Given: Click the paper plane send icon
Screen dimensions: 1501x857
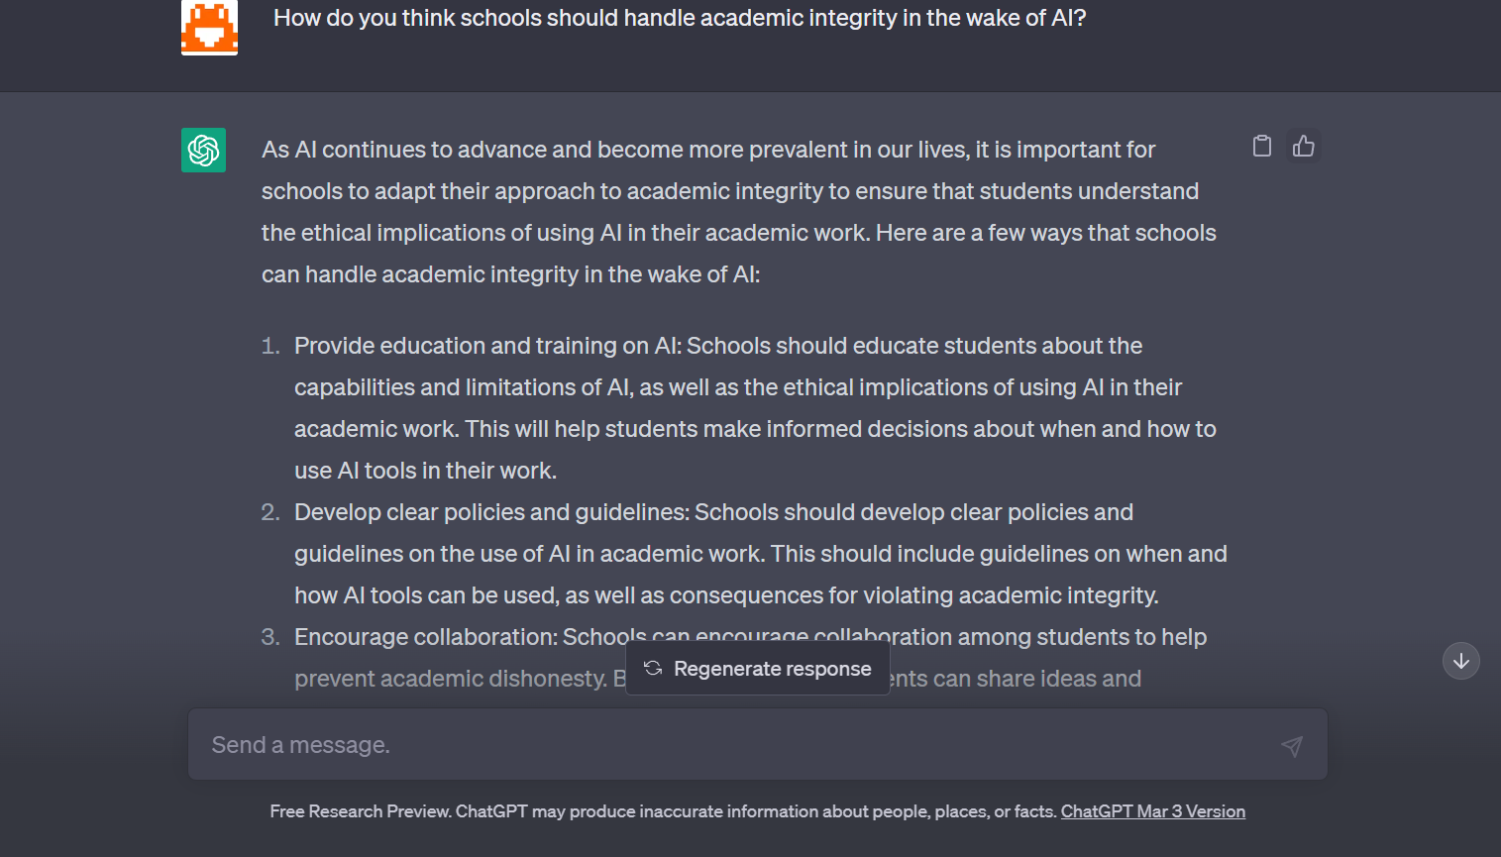Looking at the screenshot, I should pyautogui.click(x=1292, y=746).
